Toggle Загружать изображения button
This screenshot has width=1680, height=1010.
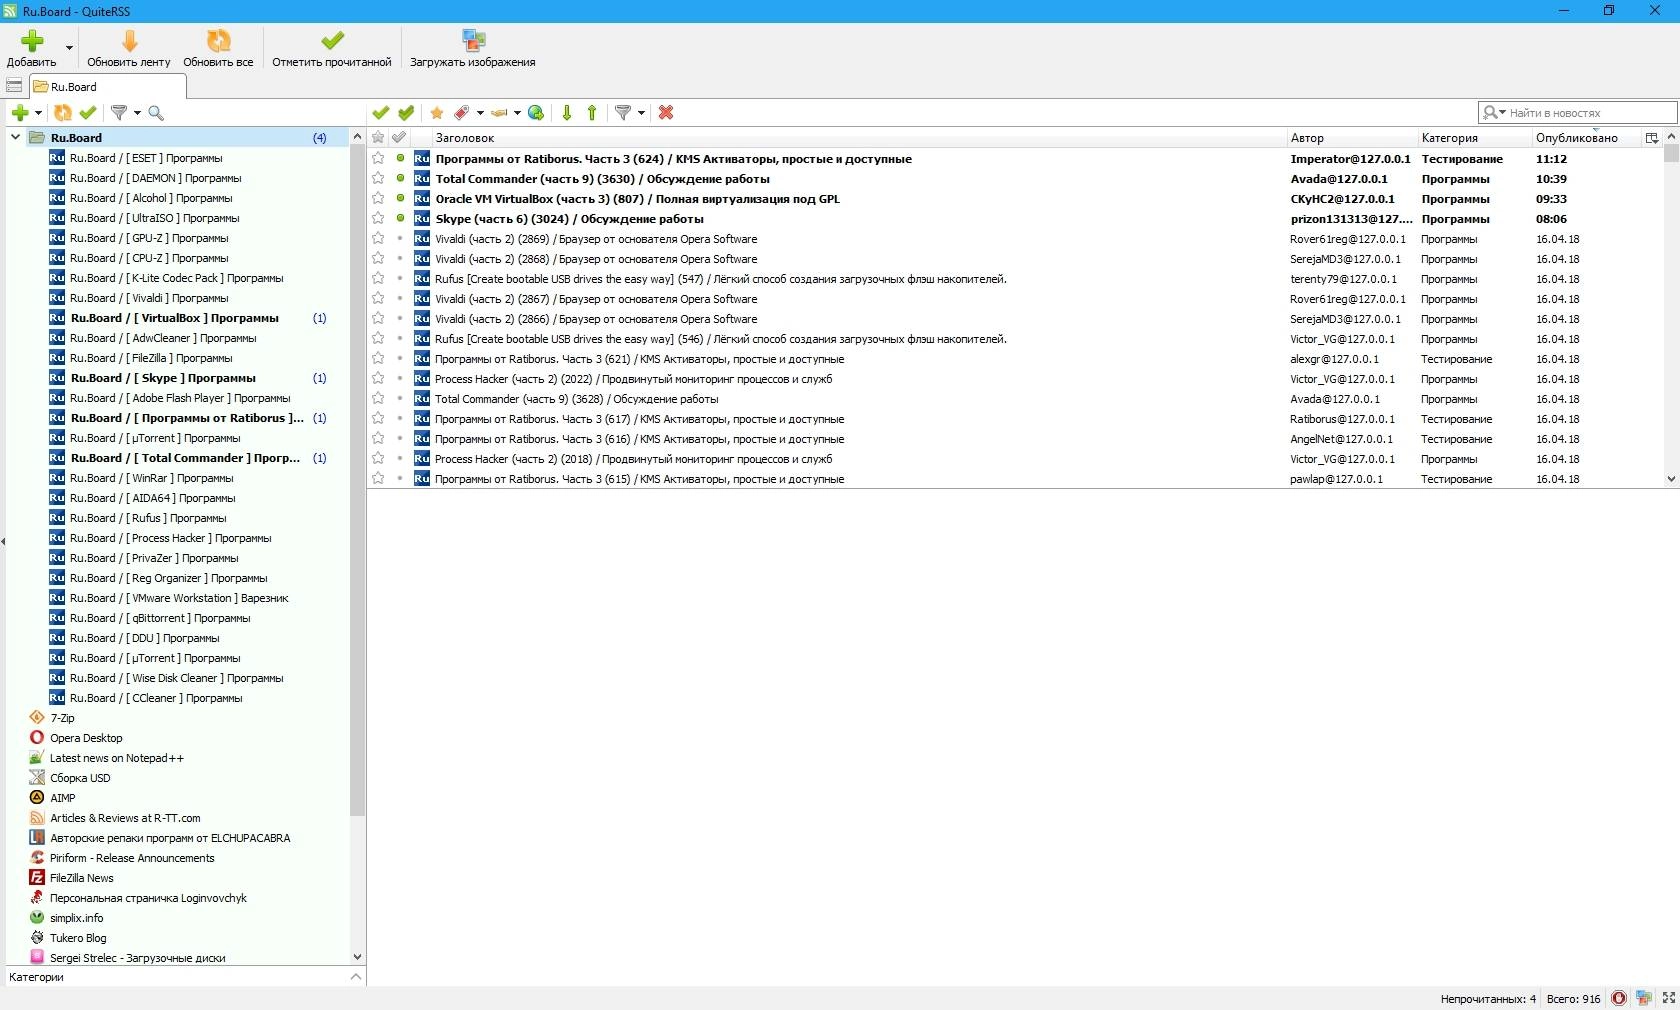click(x=472, y=47)
